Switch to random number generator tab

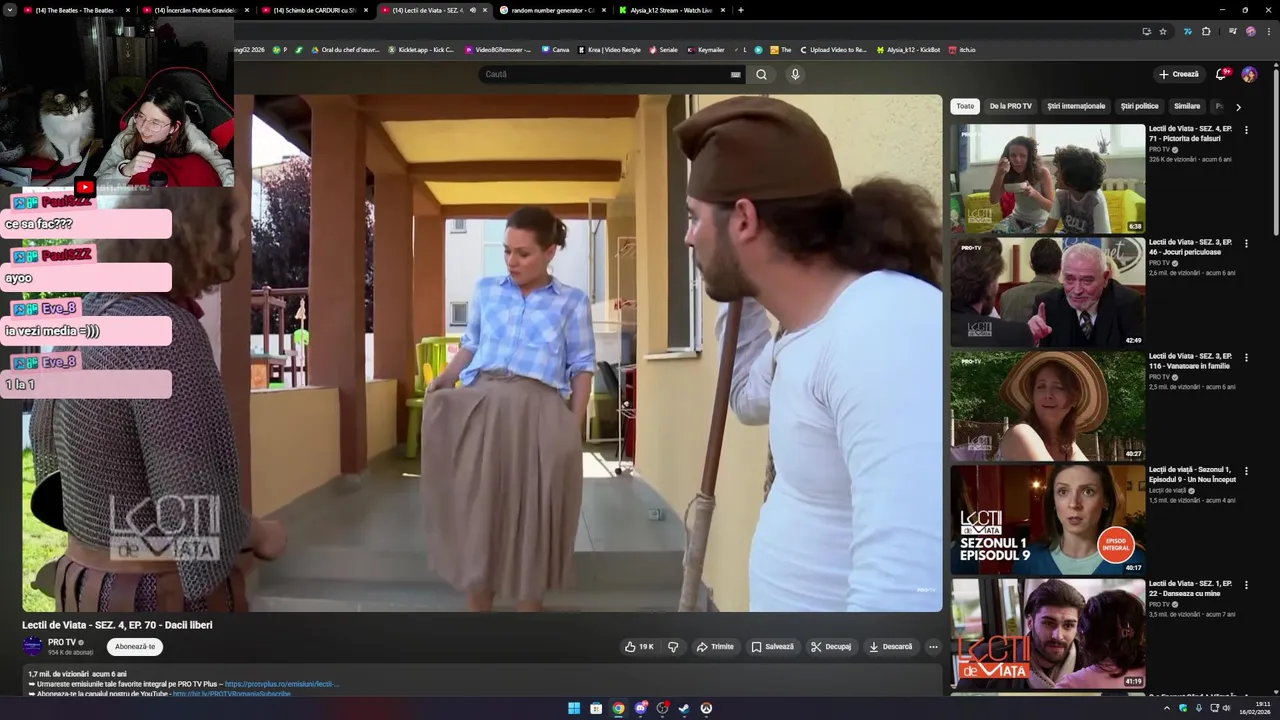point(553,10)
